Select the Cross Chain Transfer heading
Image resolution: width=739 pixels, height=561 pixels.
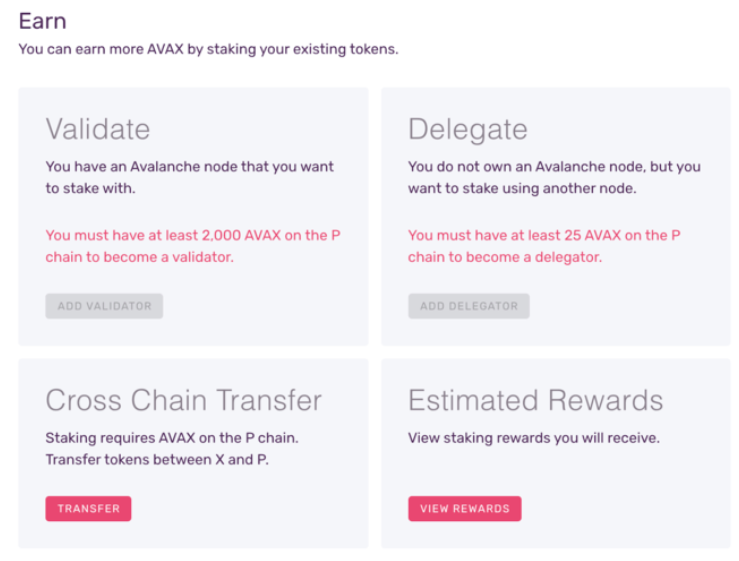tap(184, 401)
